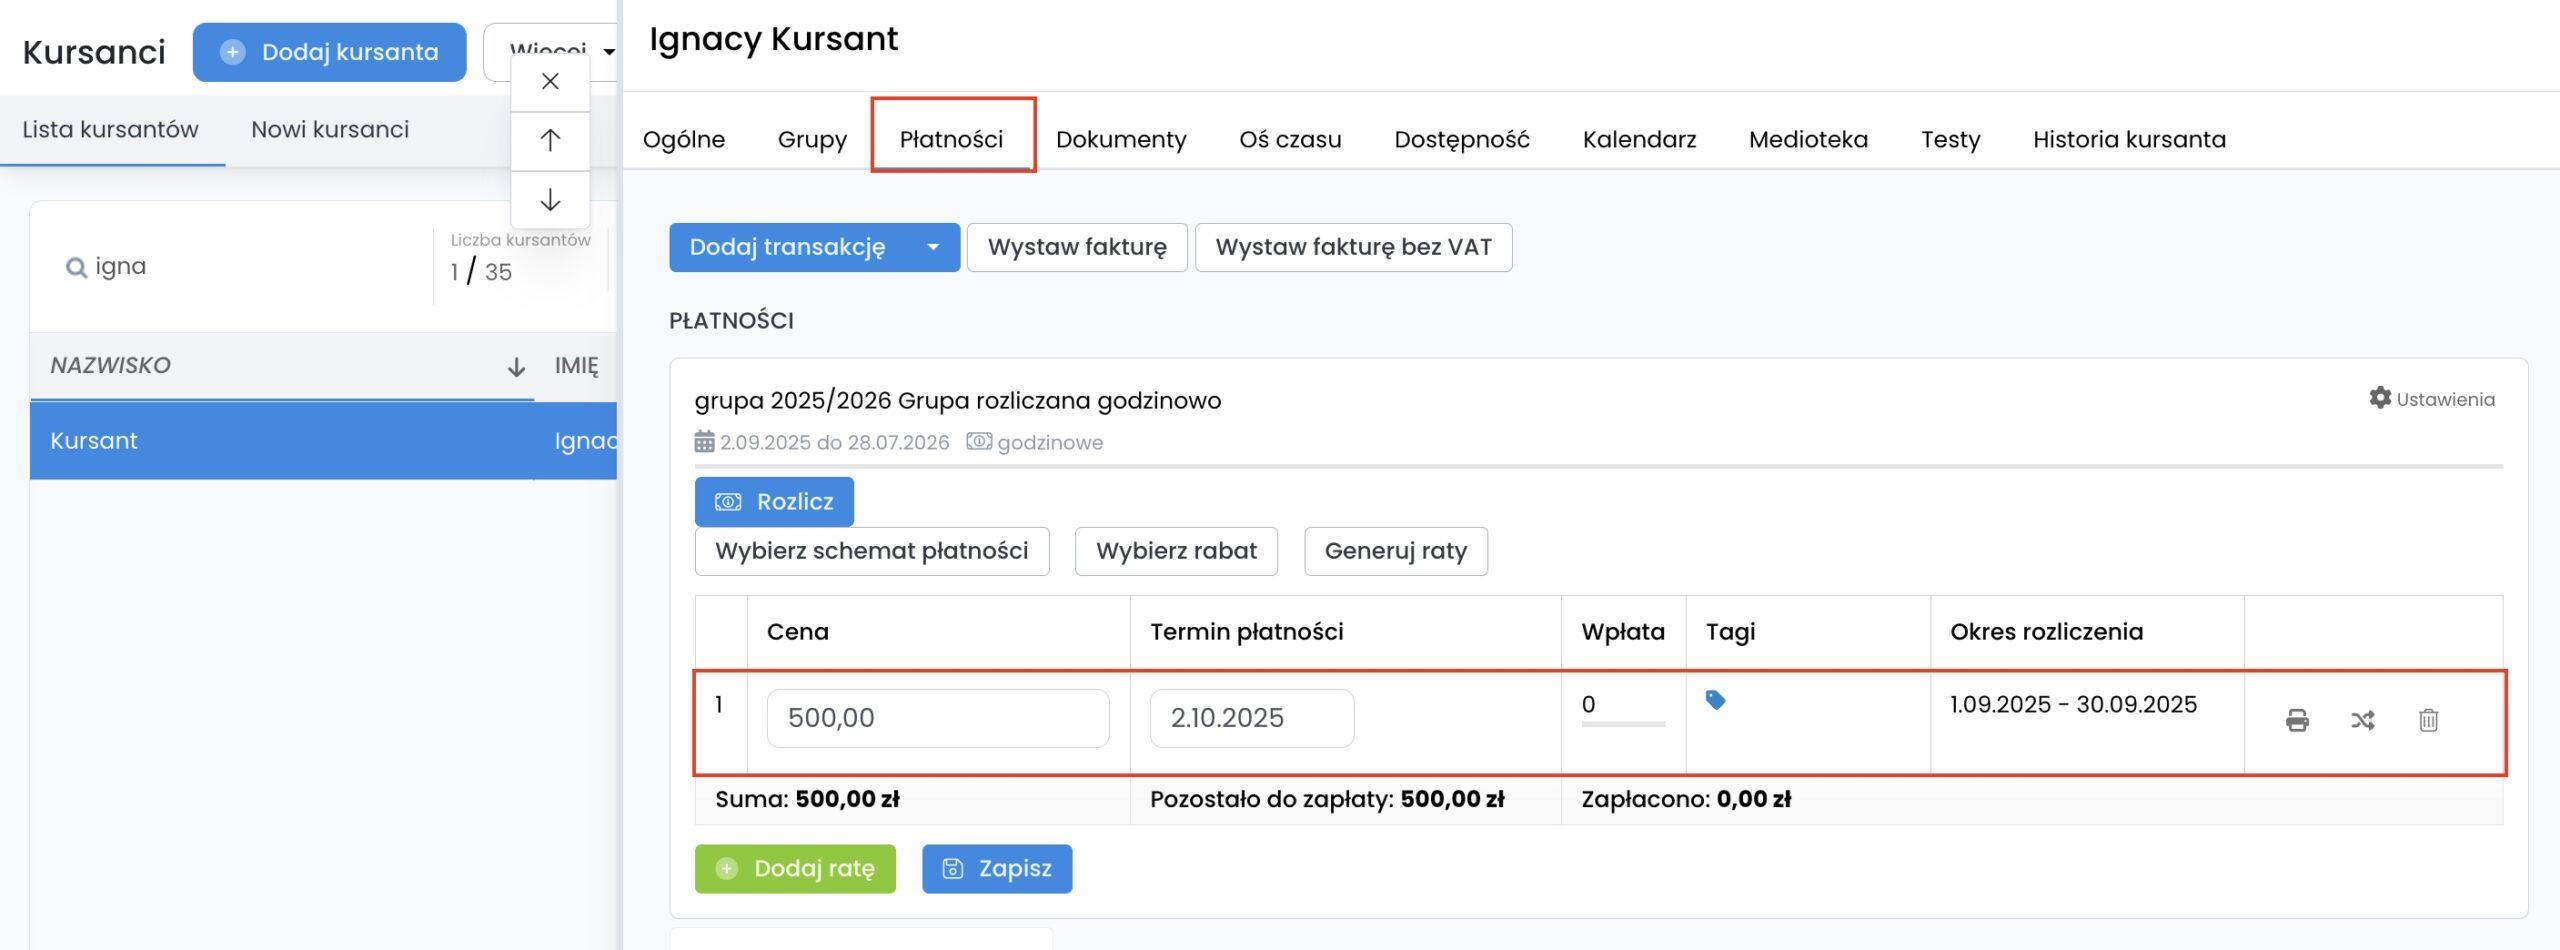Select the Nowi kursanci tab

click(x=330, y=130)
